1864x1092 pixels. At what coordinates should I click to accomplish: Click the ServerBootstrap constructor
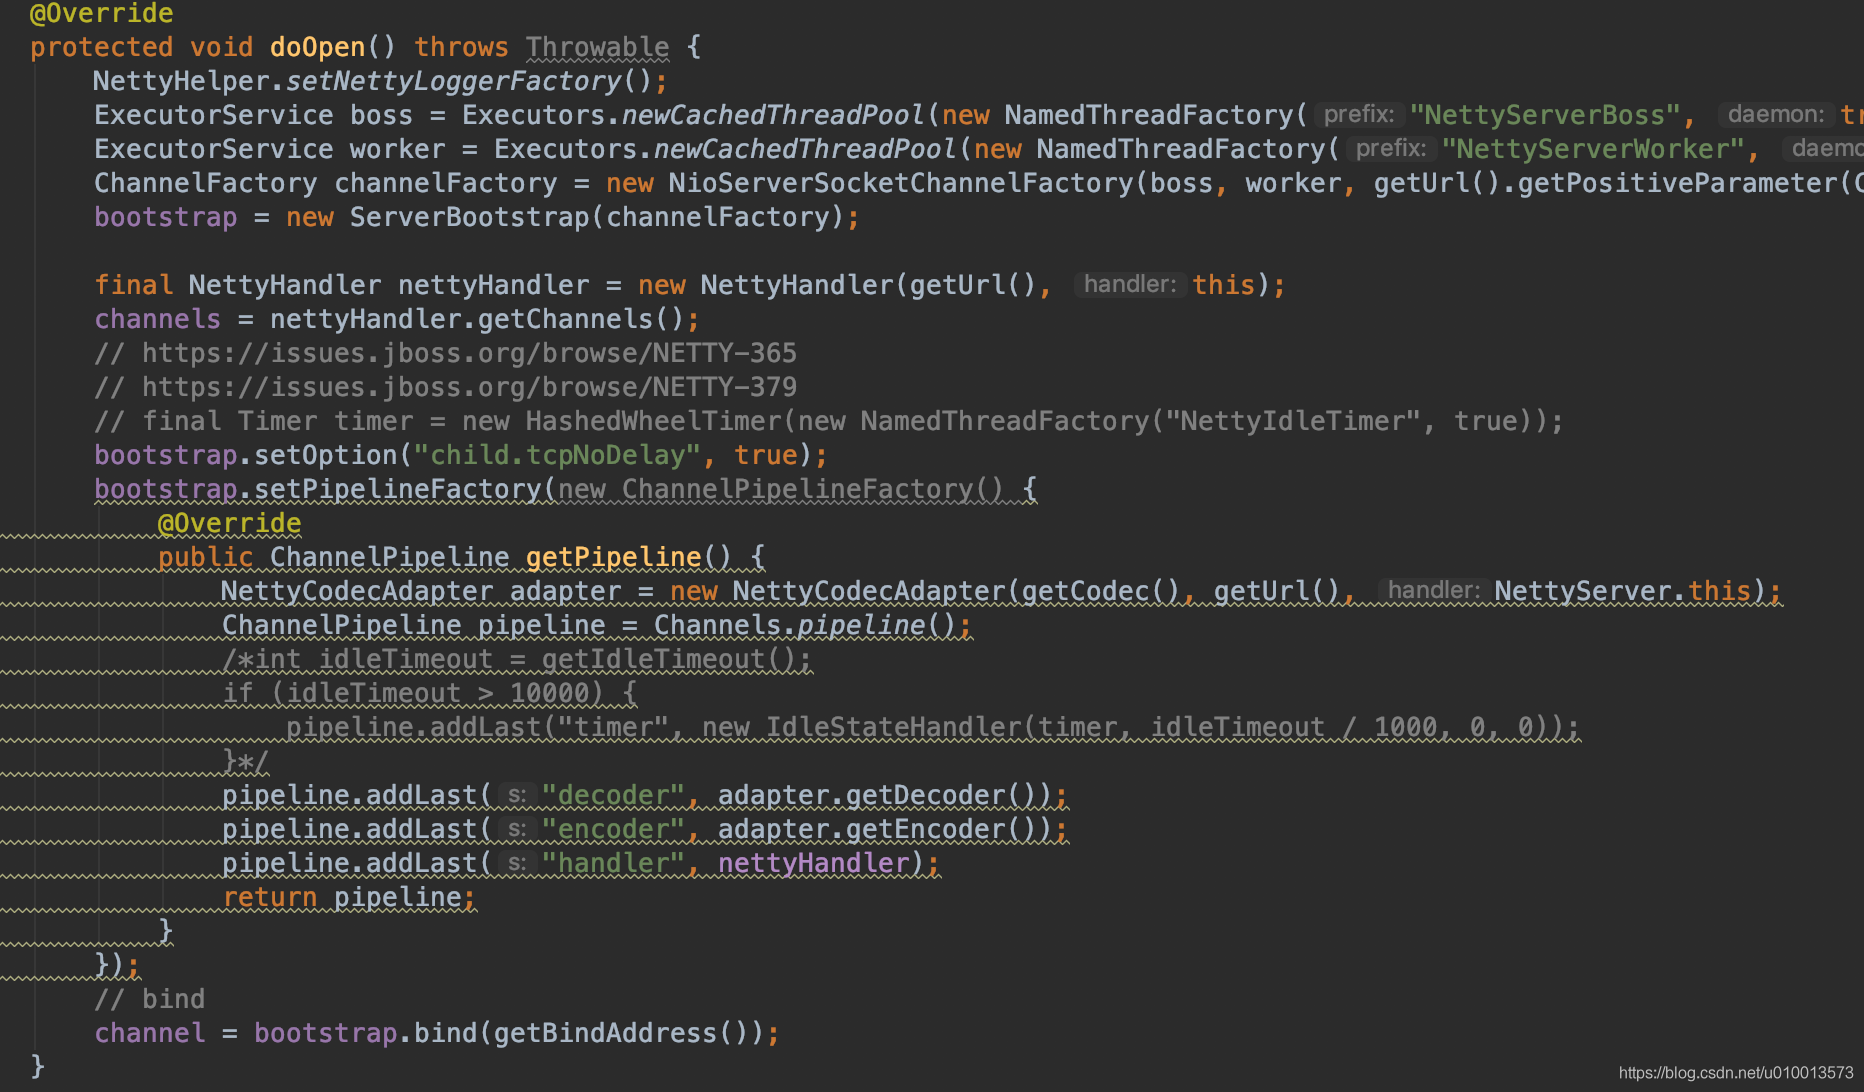pyautogui.click(x=469, y=217)
